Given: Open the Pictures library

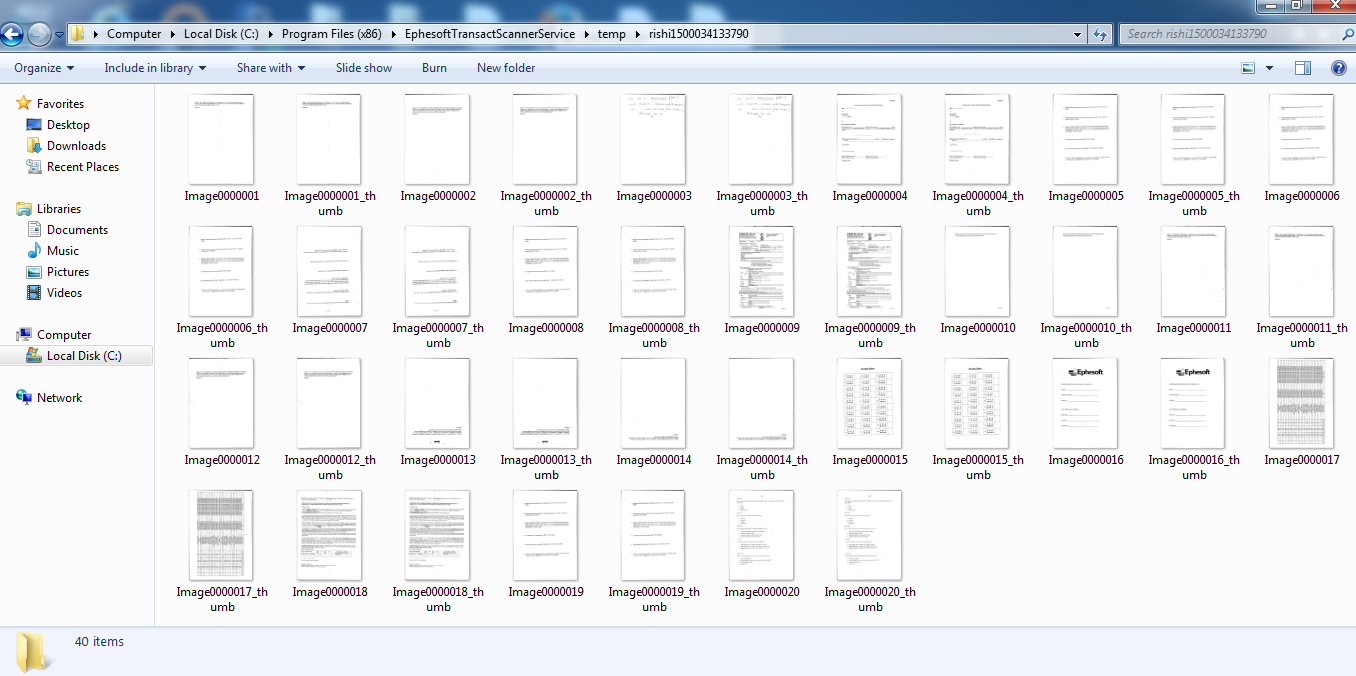Looking at the screenshot, I should pyautogui.click(x=68, y=272).
